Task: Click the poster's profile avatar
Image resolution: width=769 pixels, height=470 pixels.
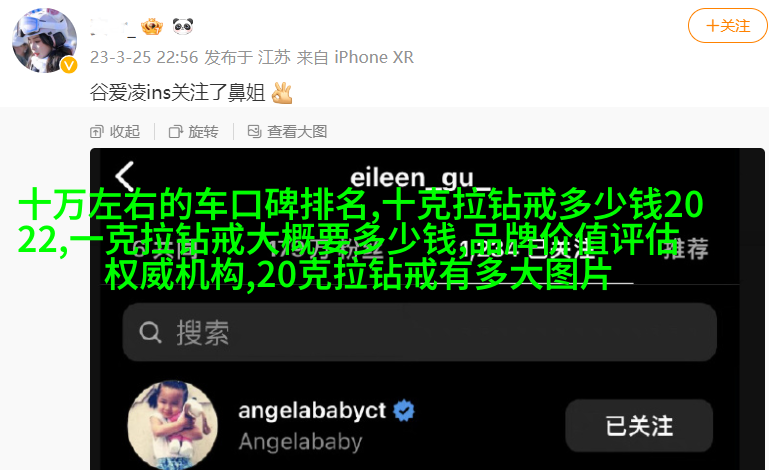Action: (44, 40)
